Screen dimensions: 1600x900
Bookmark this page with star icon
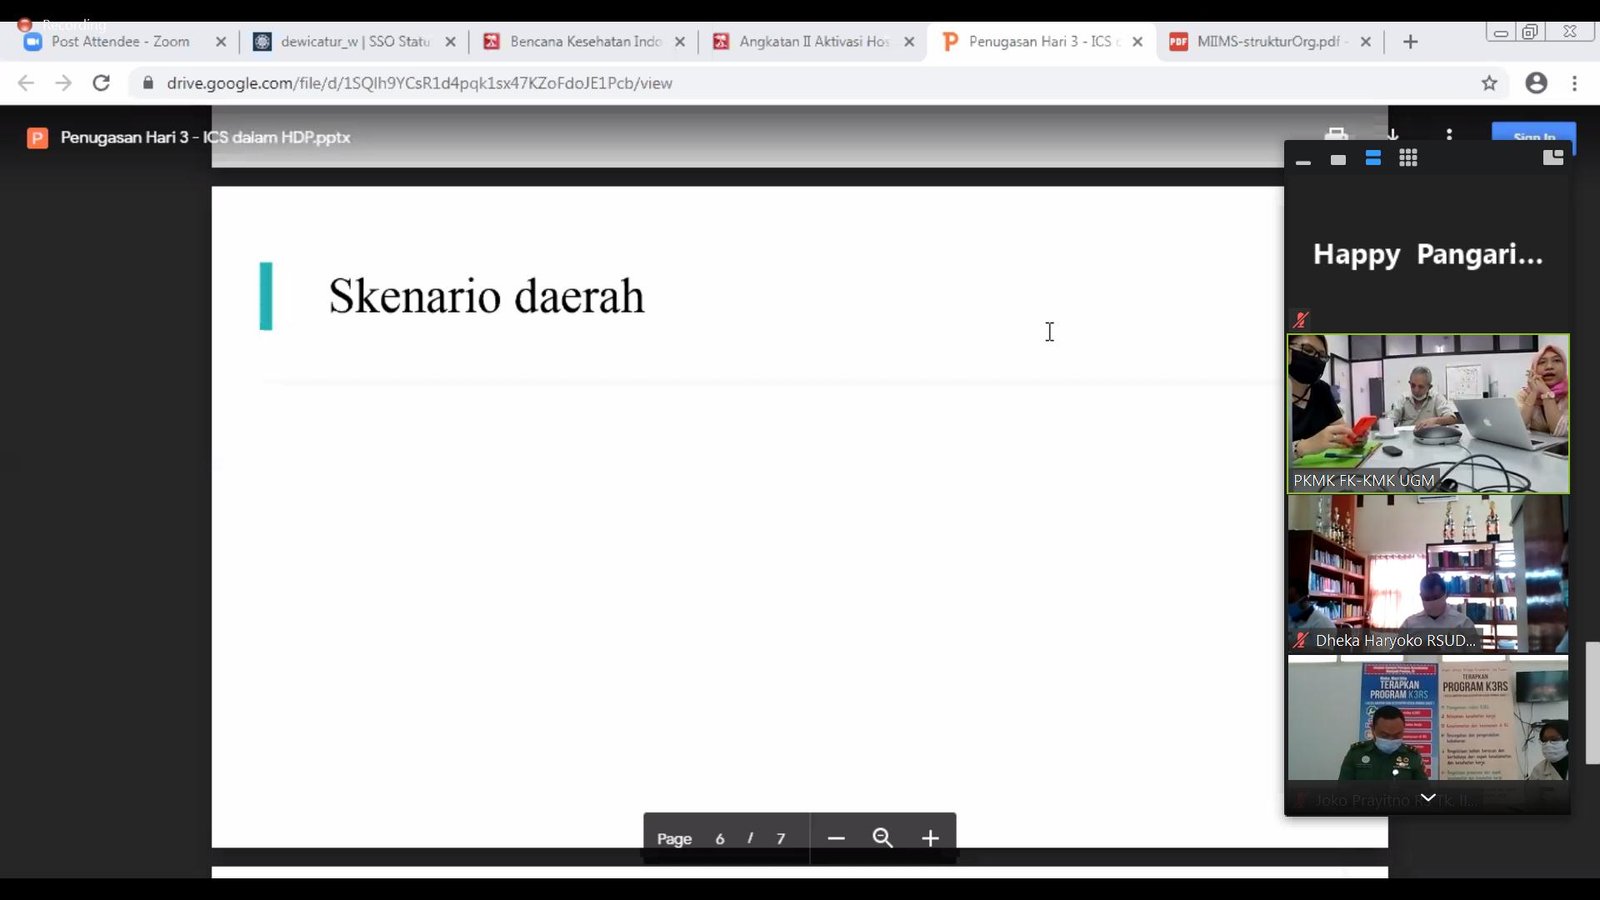(1489, 83)
